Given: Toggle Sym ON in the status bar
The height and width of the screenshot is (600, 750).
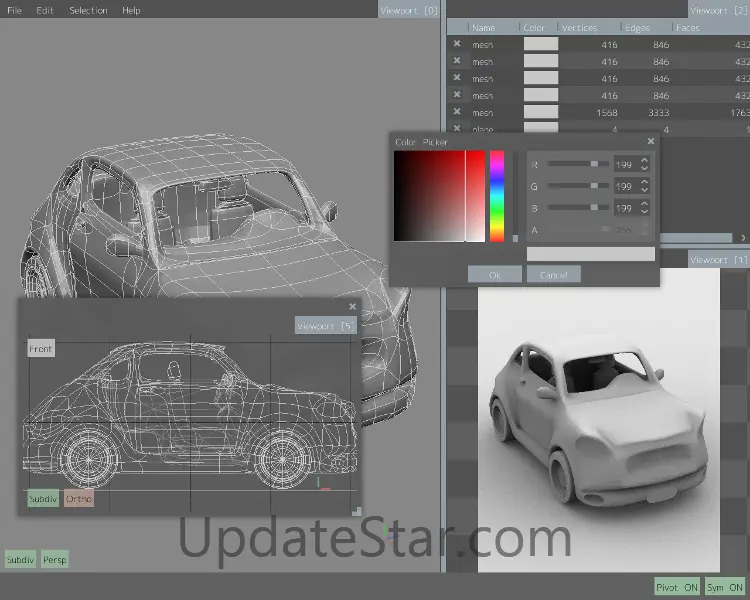Looking at the screenshot, I should [x=725, y=587].
